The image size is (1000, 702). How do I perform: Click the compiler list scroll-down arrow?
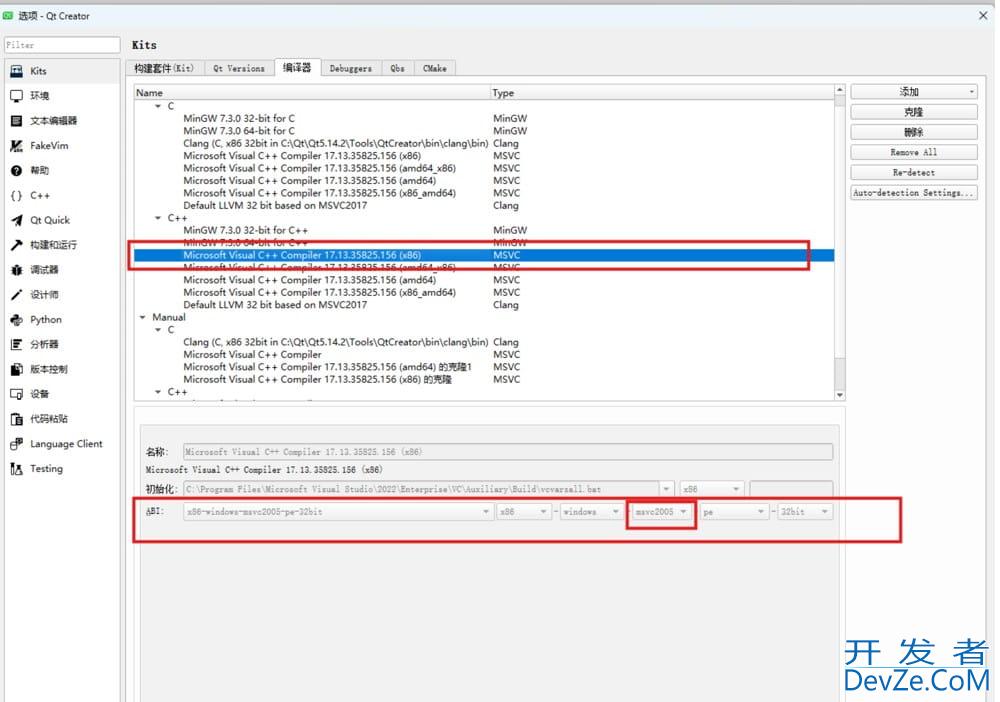click(x=840, y=395)
